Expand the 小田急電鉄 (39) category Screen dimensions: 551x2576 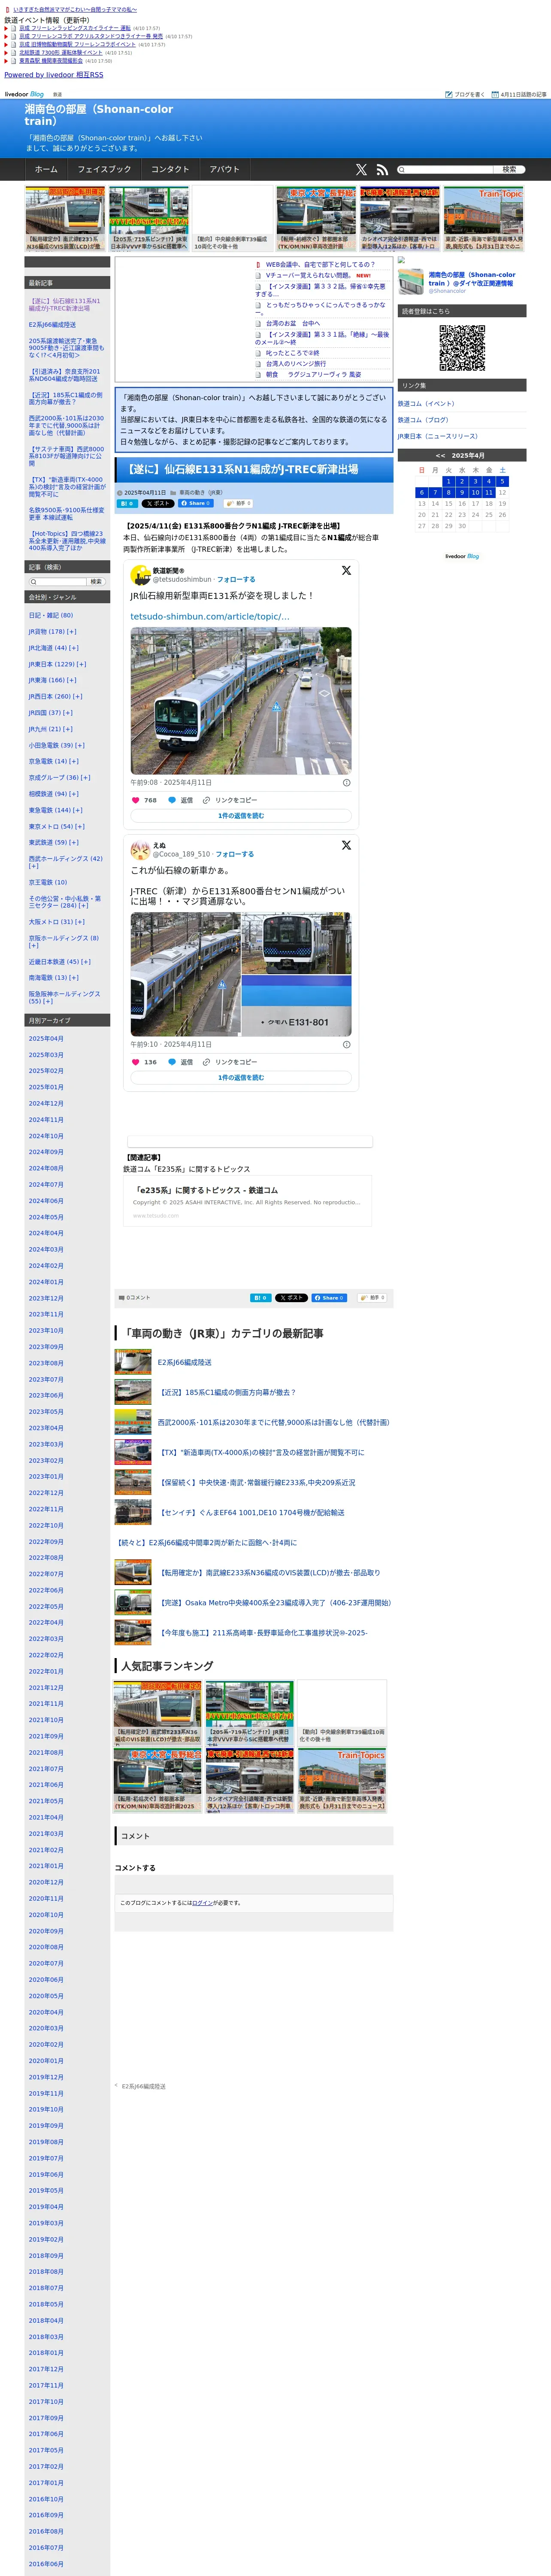coord(80,745)
